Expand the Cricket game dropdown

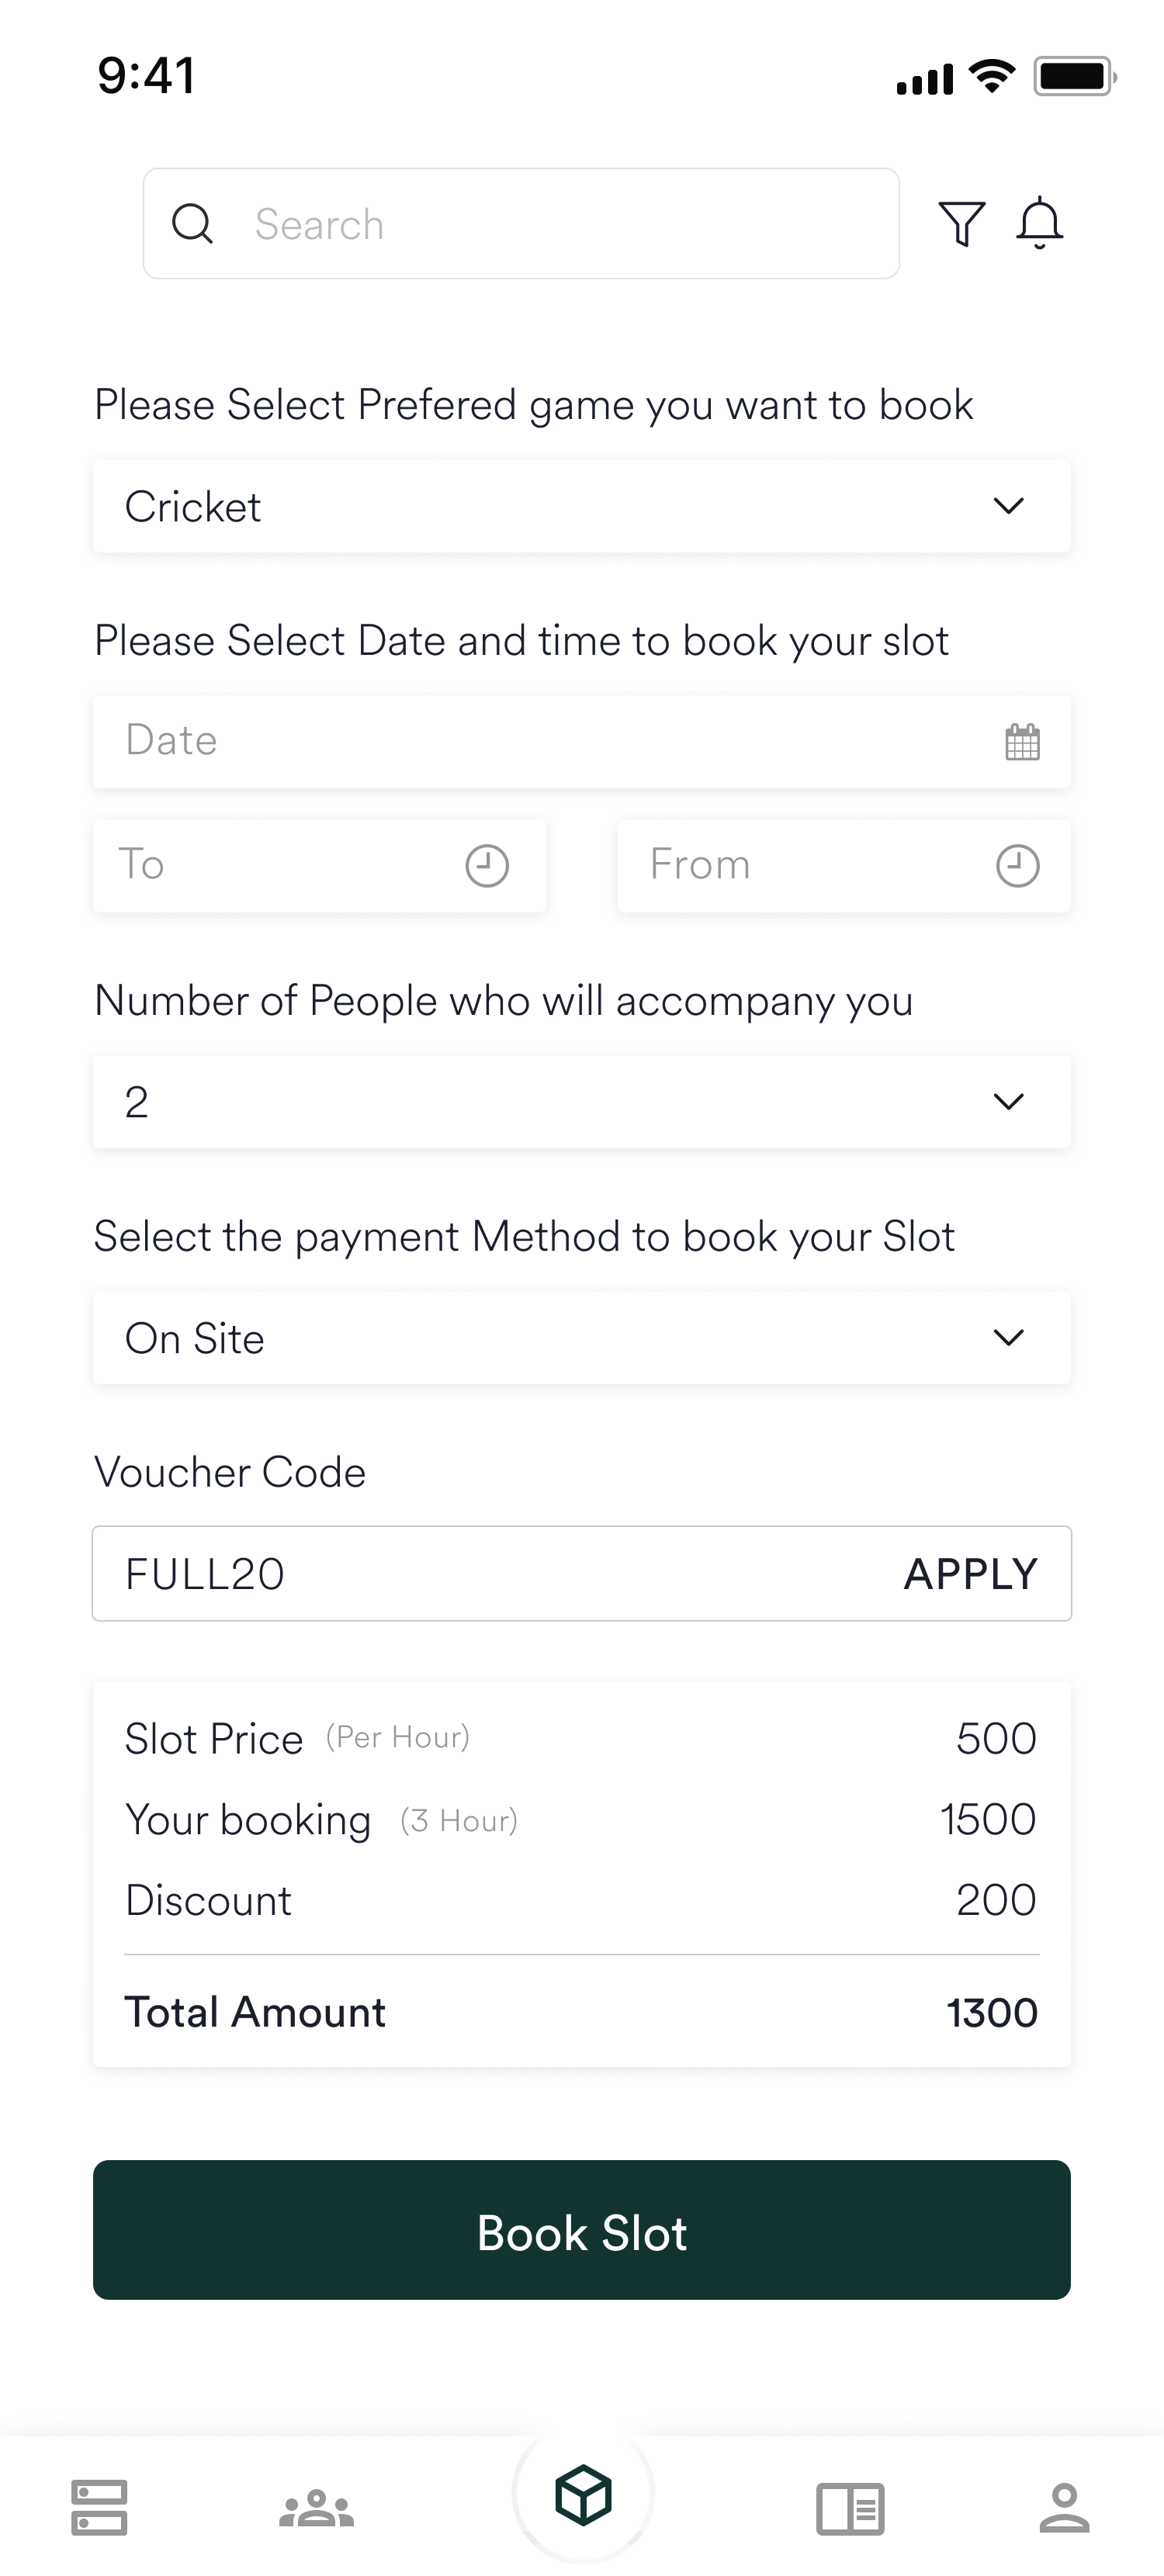(582, 506)
